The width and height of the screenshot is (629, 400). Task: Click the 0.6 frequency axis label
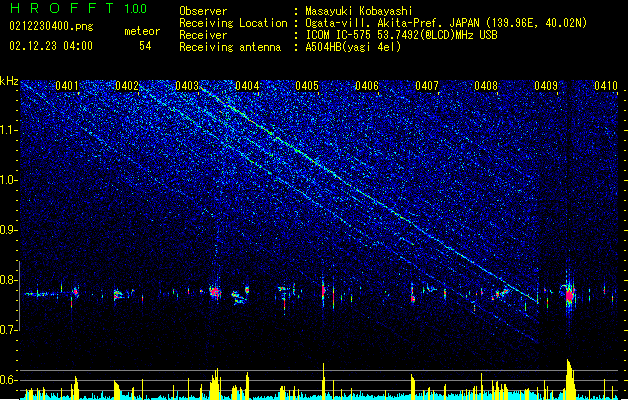click(x=8, y=380)
